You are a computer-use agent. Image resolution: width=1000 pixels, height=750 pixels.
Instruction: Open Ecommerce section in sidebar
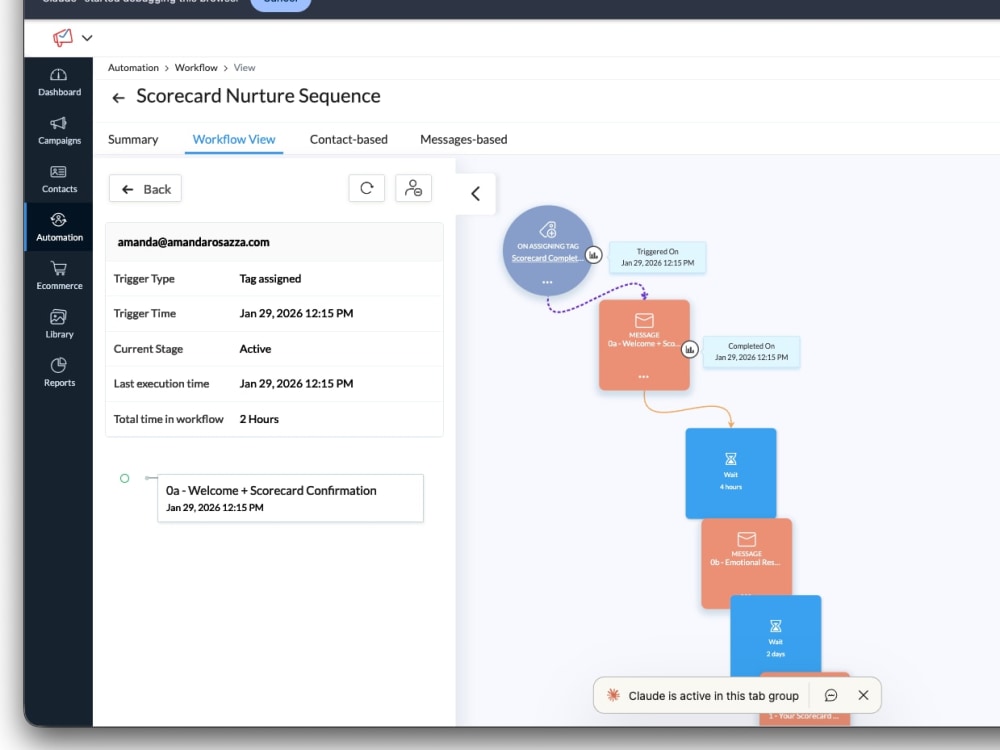pos(59,276)
